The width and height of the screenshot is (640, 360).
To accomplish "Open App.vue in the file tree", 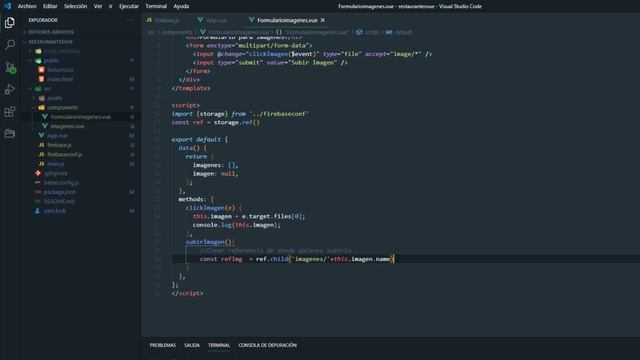I will tap(57, 136).
